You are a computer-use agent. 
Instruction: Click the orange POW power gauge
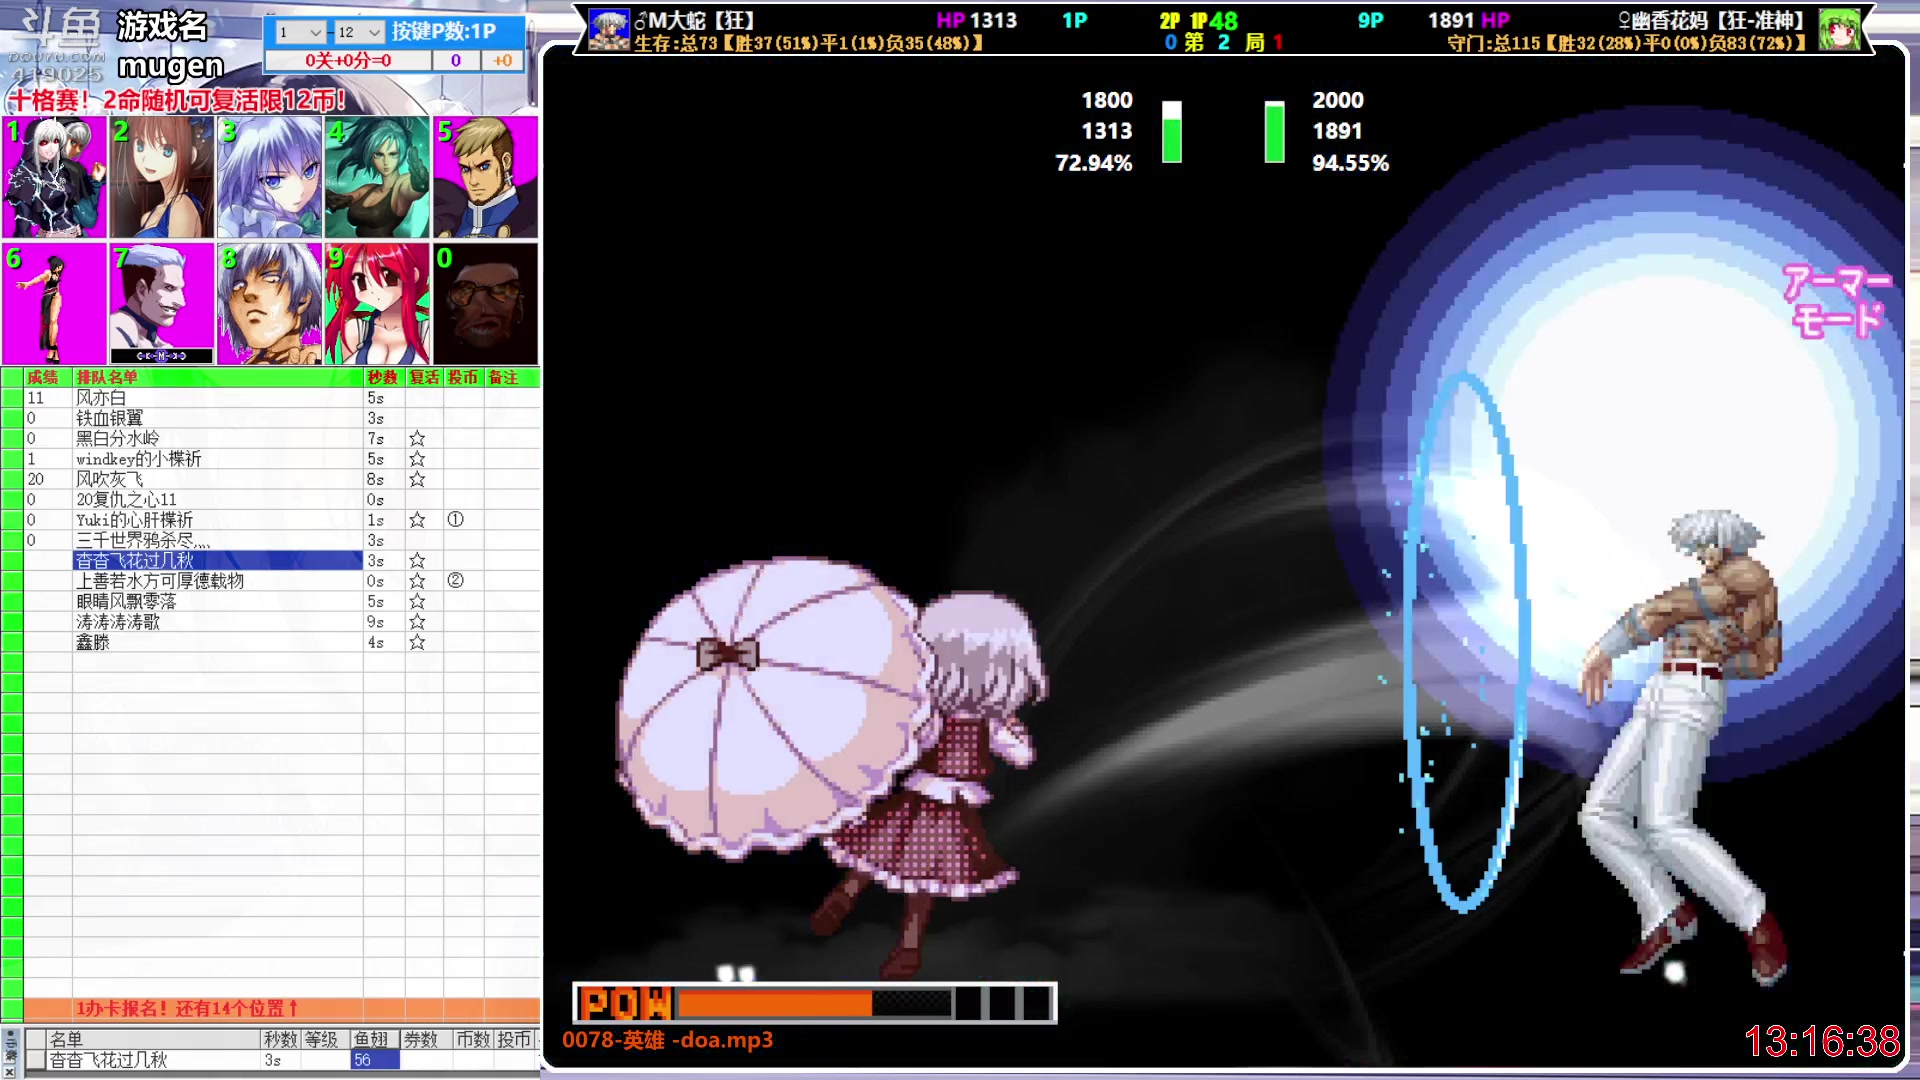tap(815, 1003)
